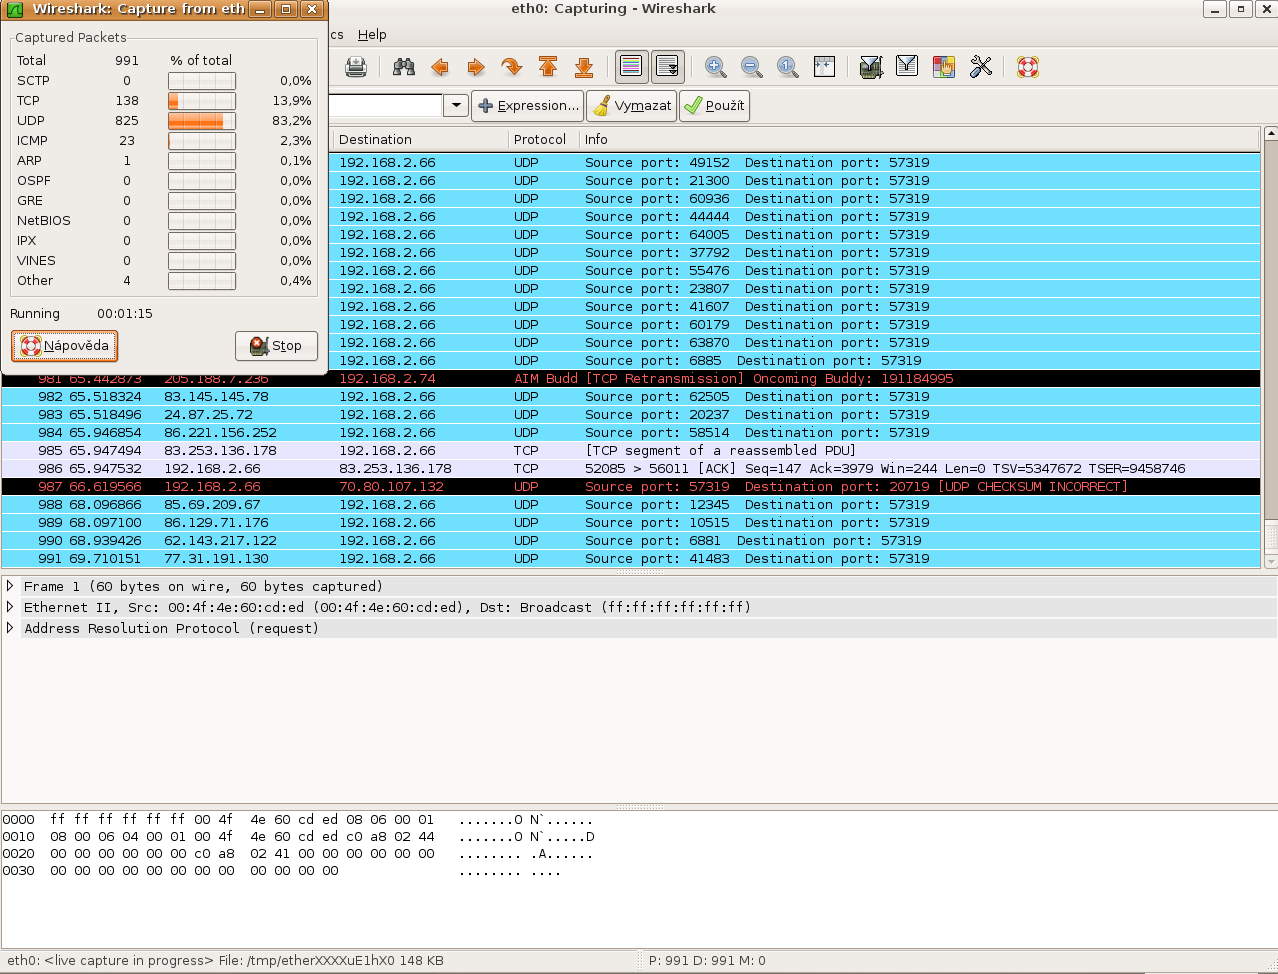
Task: Open Capture Filters dialog icon
Action: click(871, 67)
